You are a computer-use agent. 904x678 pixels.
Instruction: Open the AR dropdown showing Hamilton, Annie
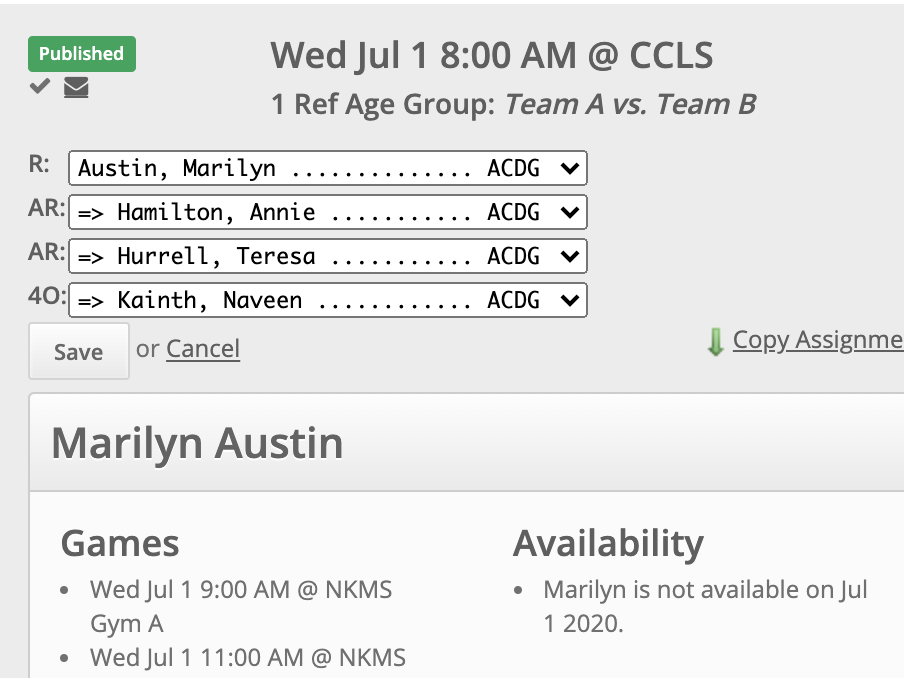tap(327, 212)
